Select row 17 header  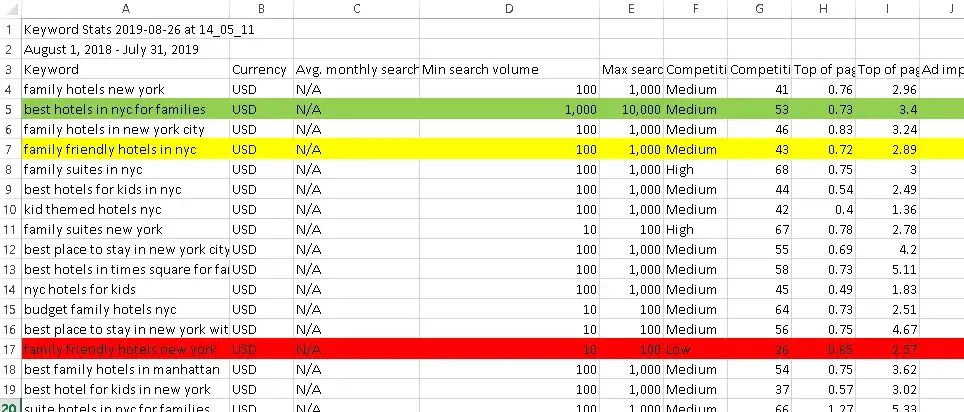[x=10, y=349]
